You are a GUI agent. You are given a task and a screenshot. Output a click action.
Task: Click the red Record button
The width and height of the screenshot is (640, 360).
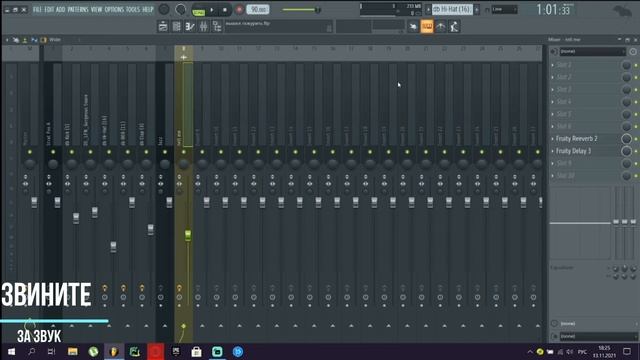click(x=239, y=9)
